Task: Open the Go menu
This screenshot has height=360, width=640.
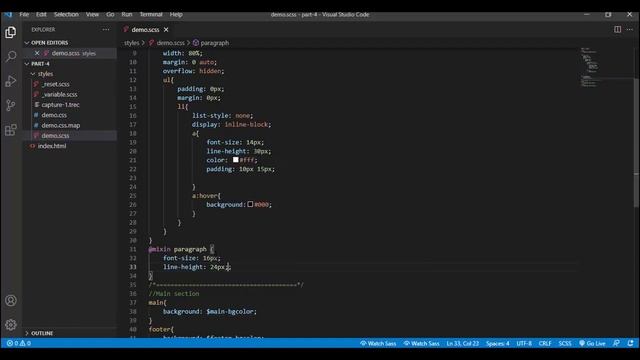Action: coord(110,14)
